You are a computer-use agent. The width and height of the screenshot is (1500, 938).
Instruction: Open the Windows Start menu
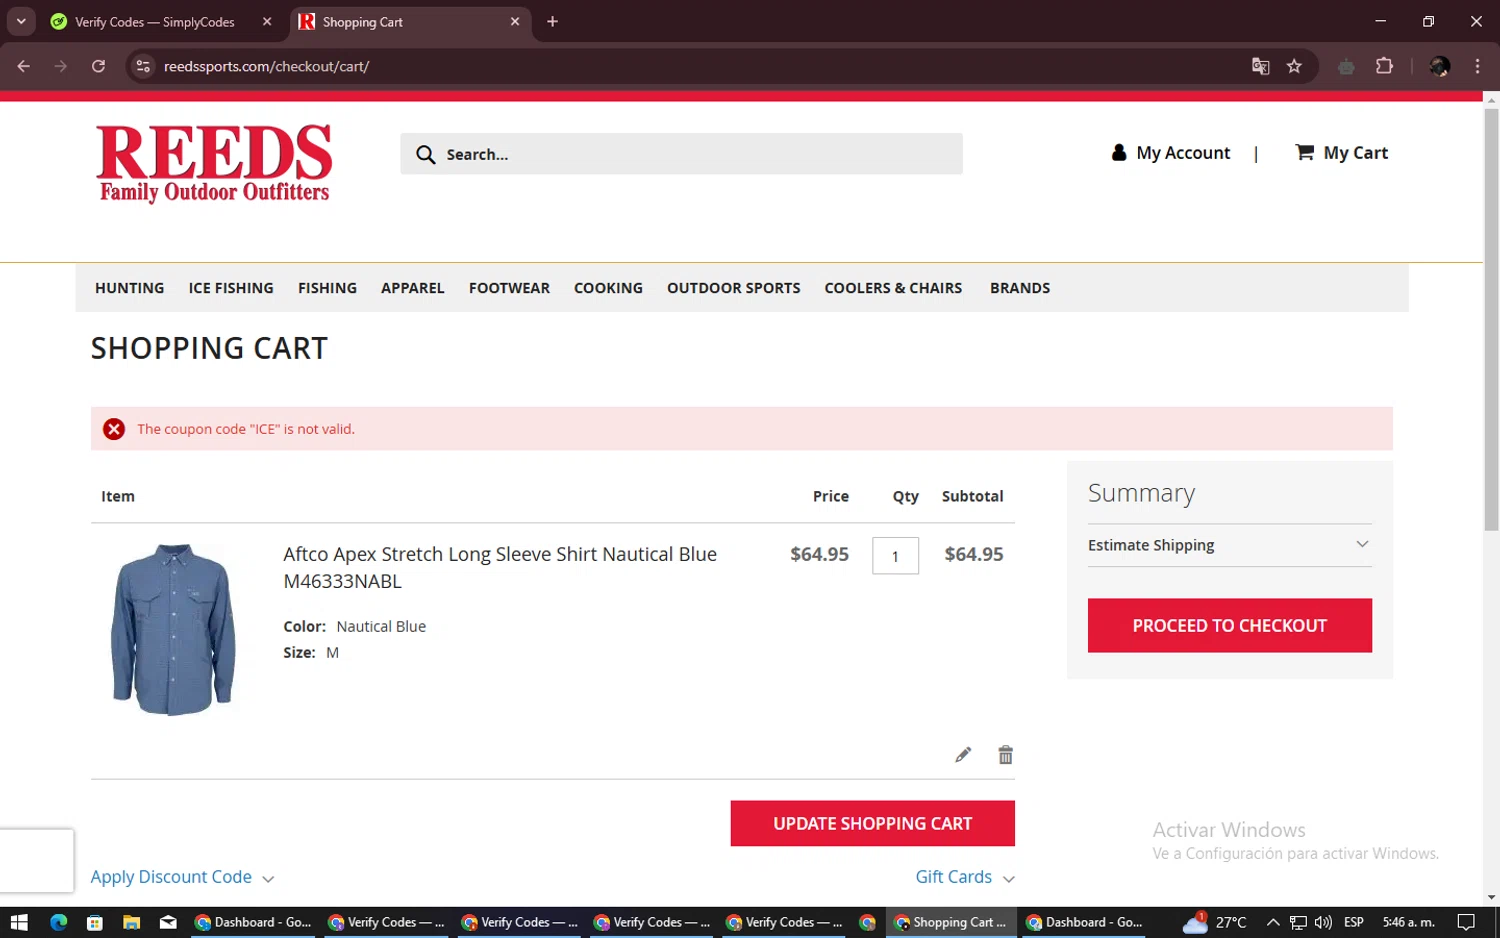point(19,922)
